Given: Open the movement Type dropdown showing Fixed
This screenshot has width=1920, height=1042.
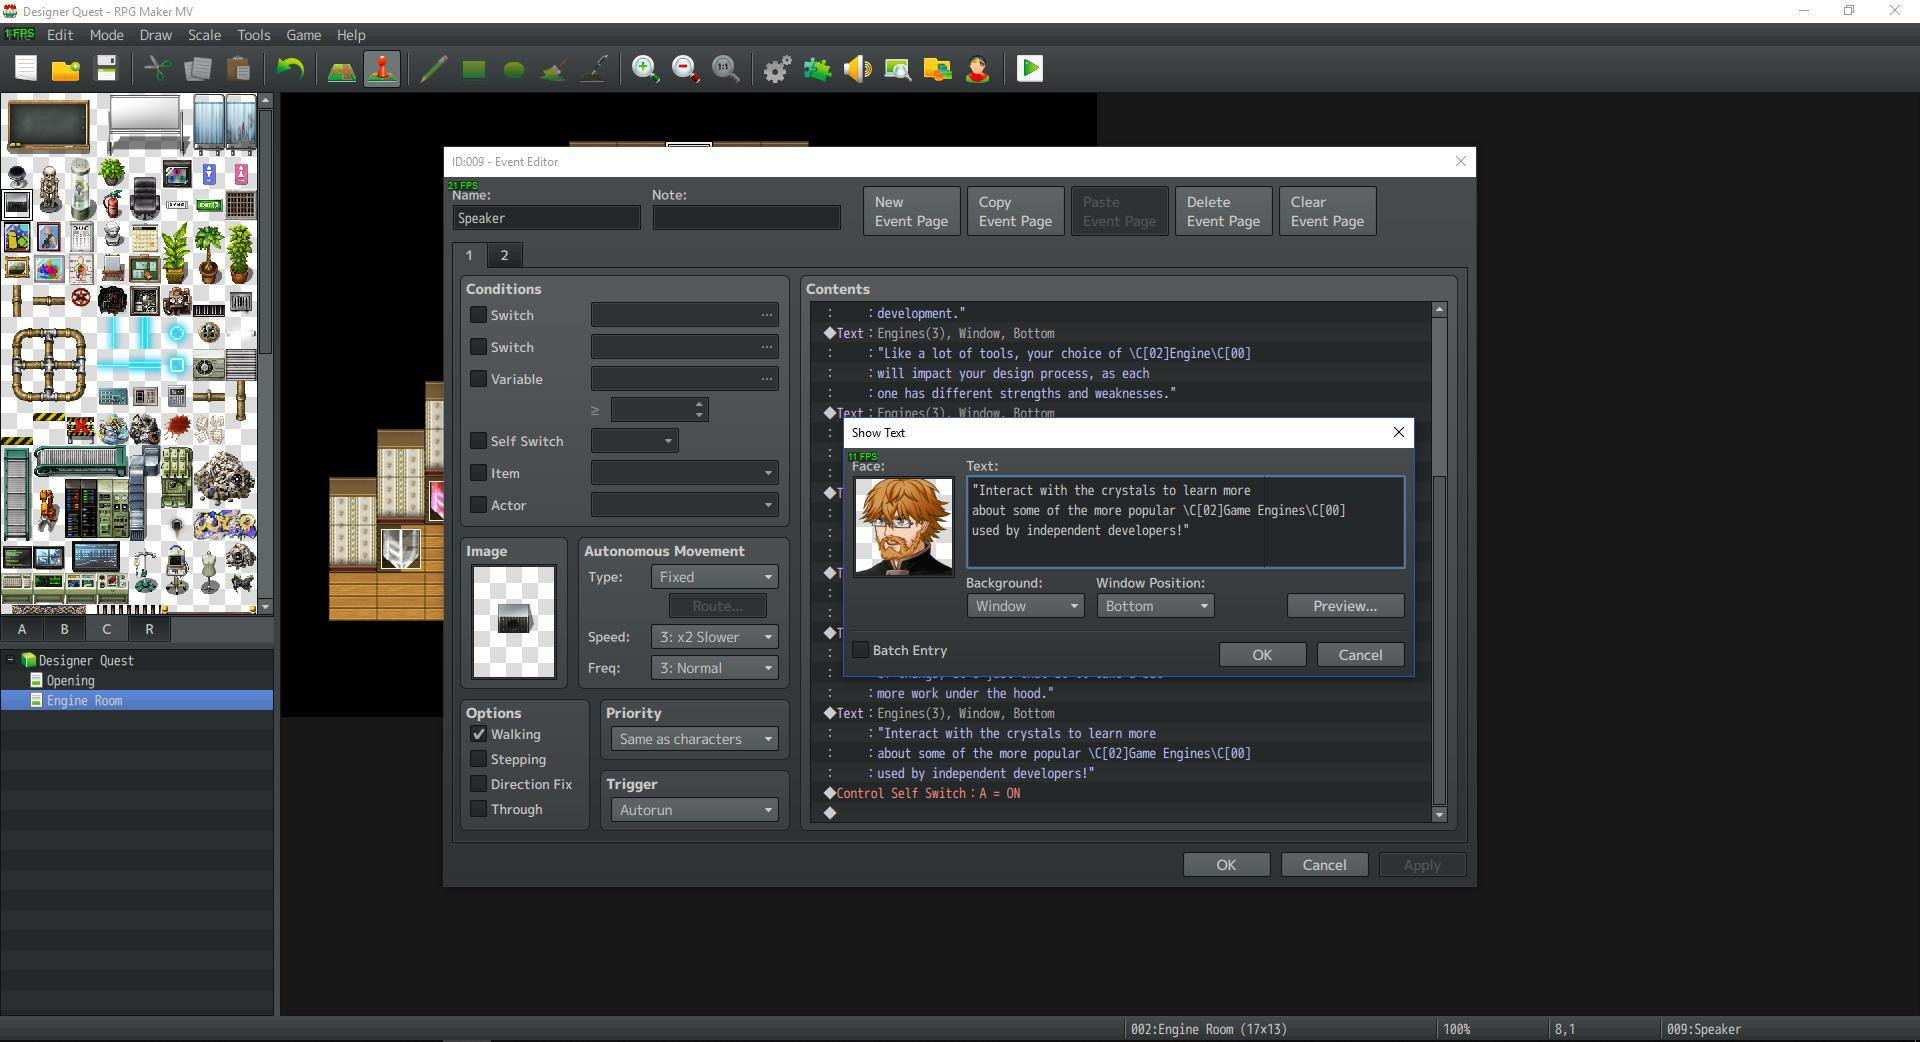Looking at the screenshot, I should (x=714, y=577).
